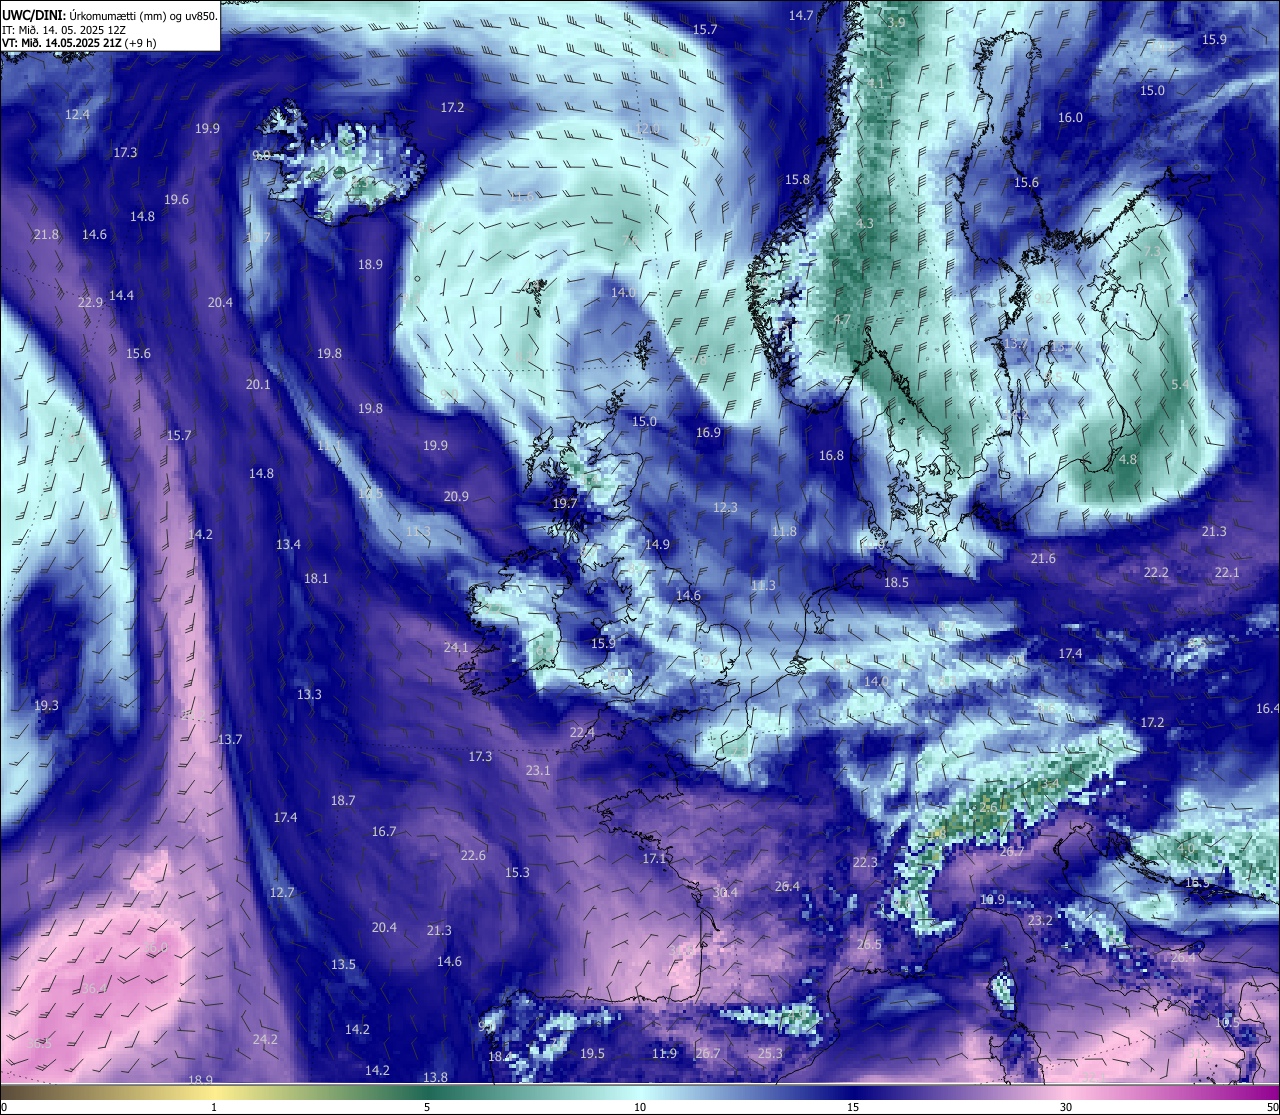
Task: Select the 11.9 value label
Action: (664, 1054)
